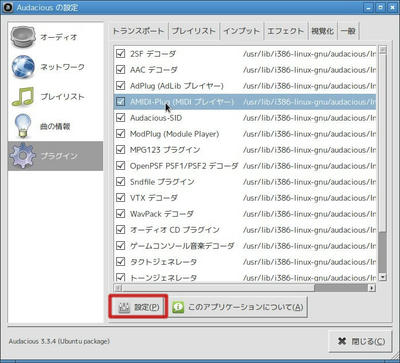Image resolution: width=400 pixels, height=363 pixels.
Task: Uncheck the ゲームコンソール音楽デコーダ checkbox
Action: (120, 246)
